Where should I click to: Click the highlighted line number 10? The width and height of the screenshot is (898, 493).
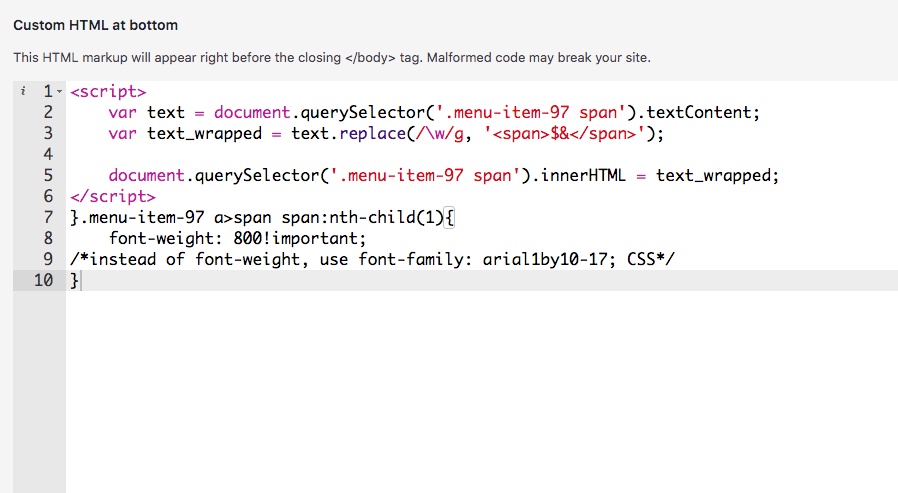click(x=43, y=281)
